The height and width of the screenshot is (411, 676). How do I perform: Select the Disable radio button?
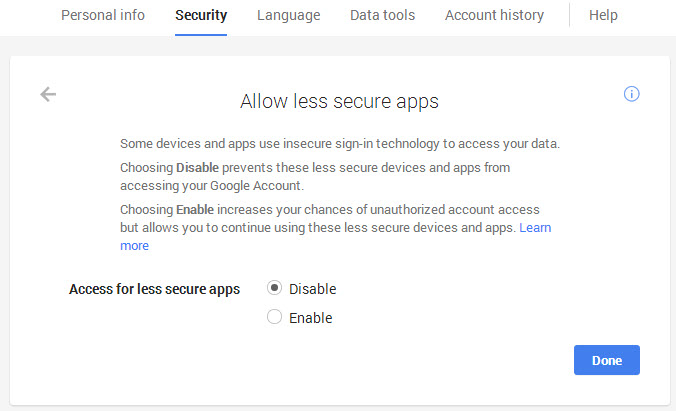(275, 289)
